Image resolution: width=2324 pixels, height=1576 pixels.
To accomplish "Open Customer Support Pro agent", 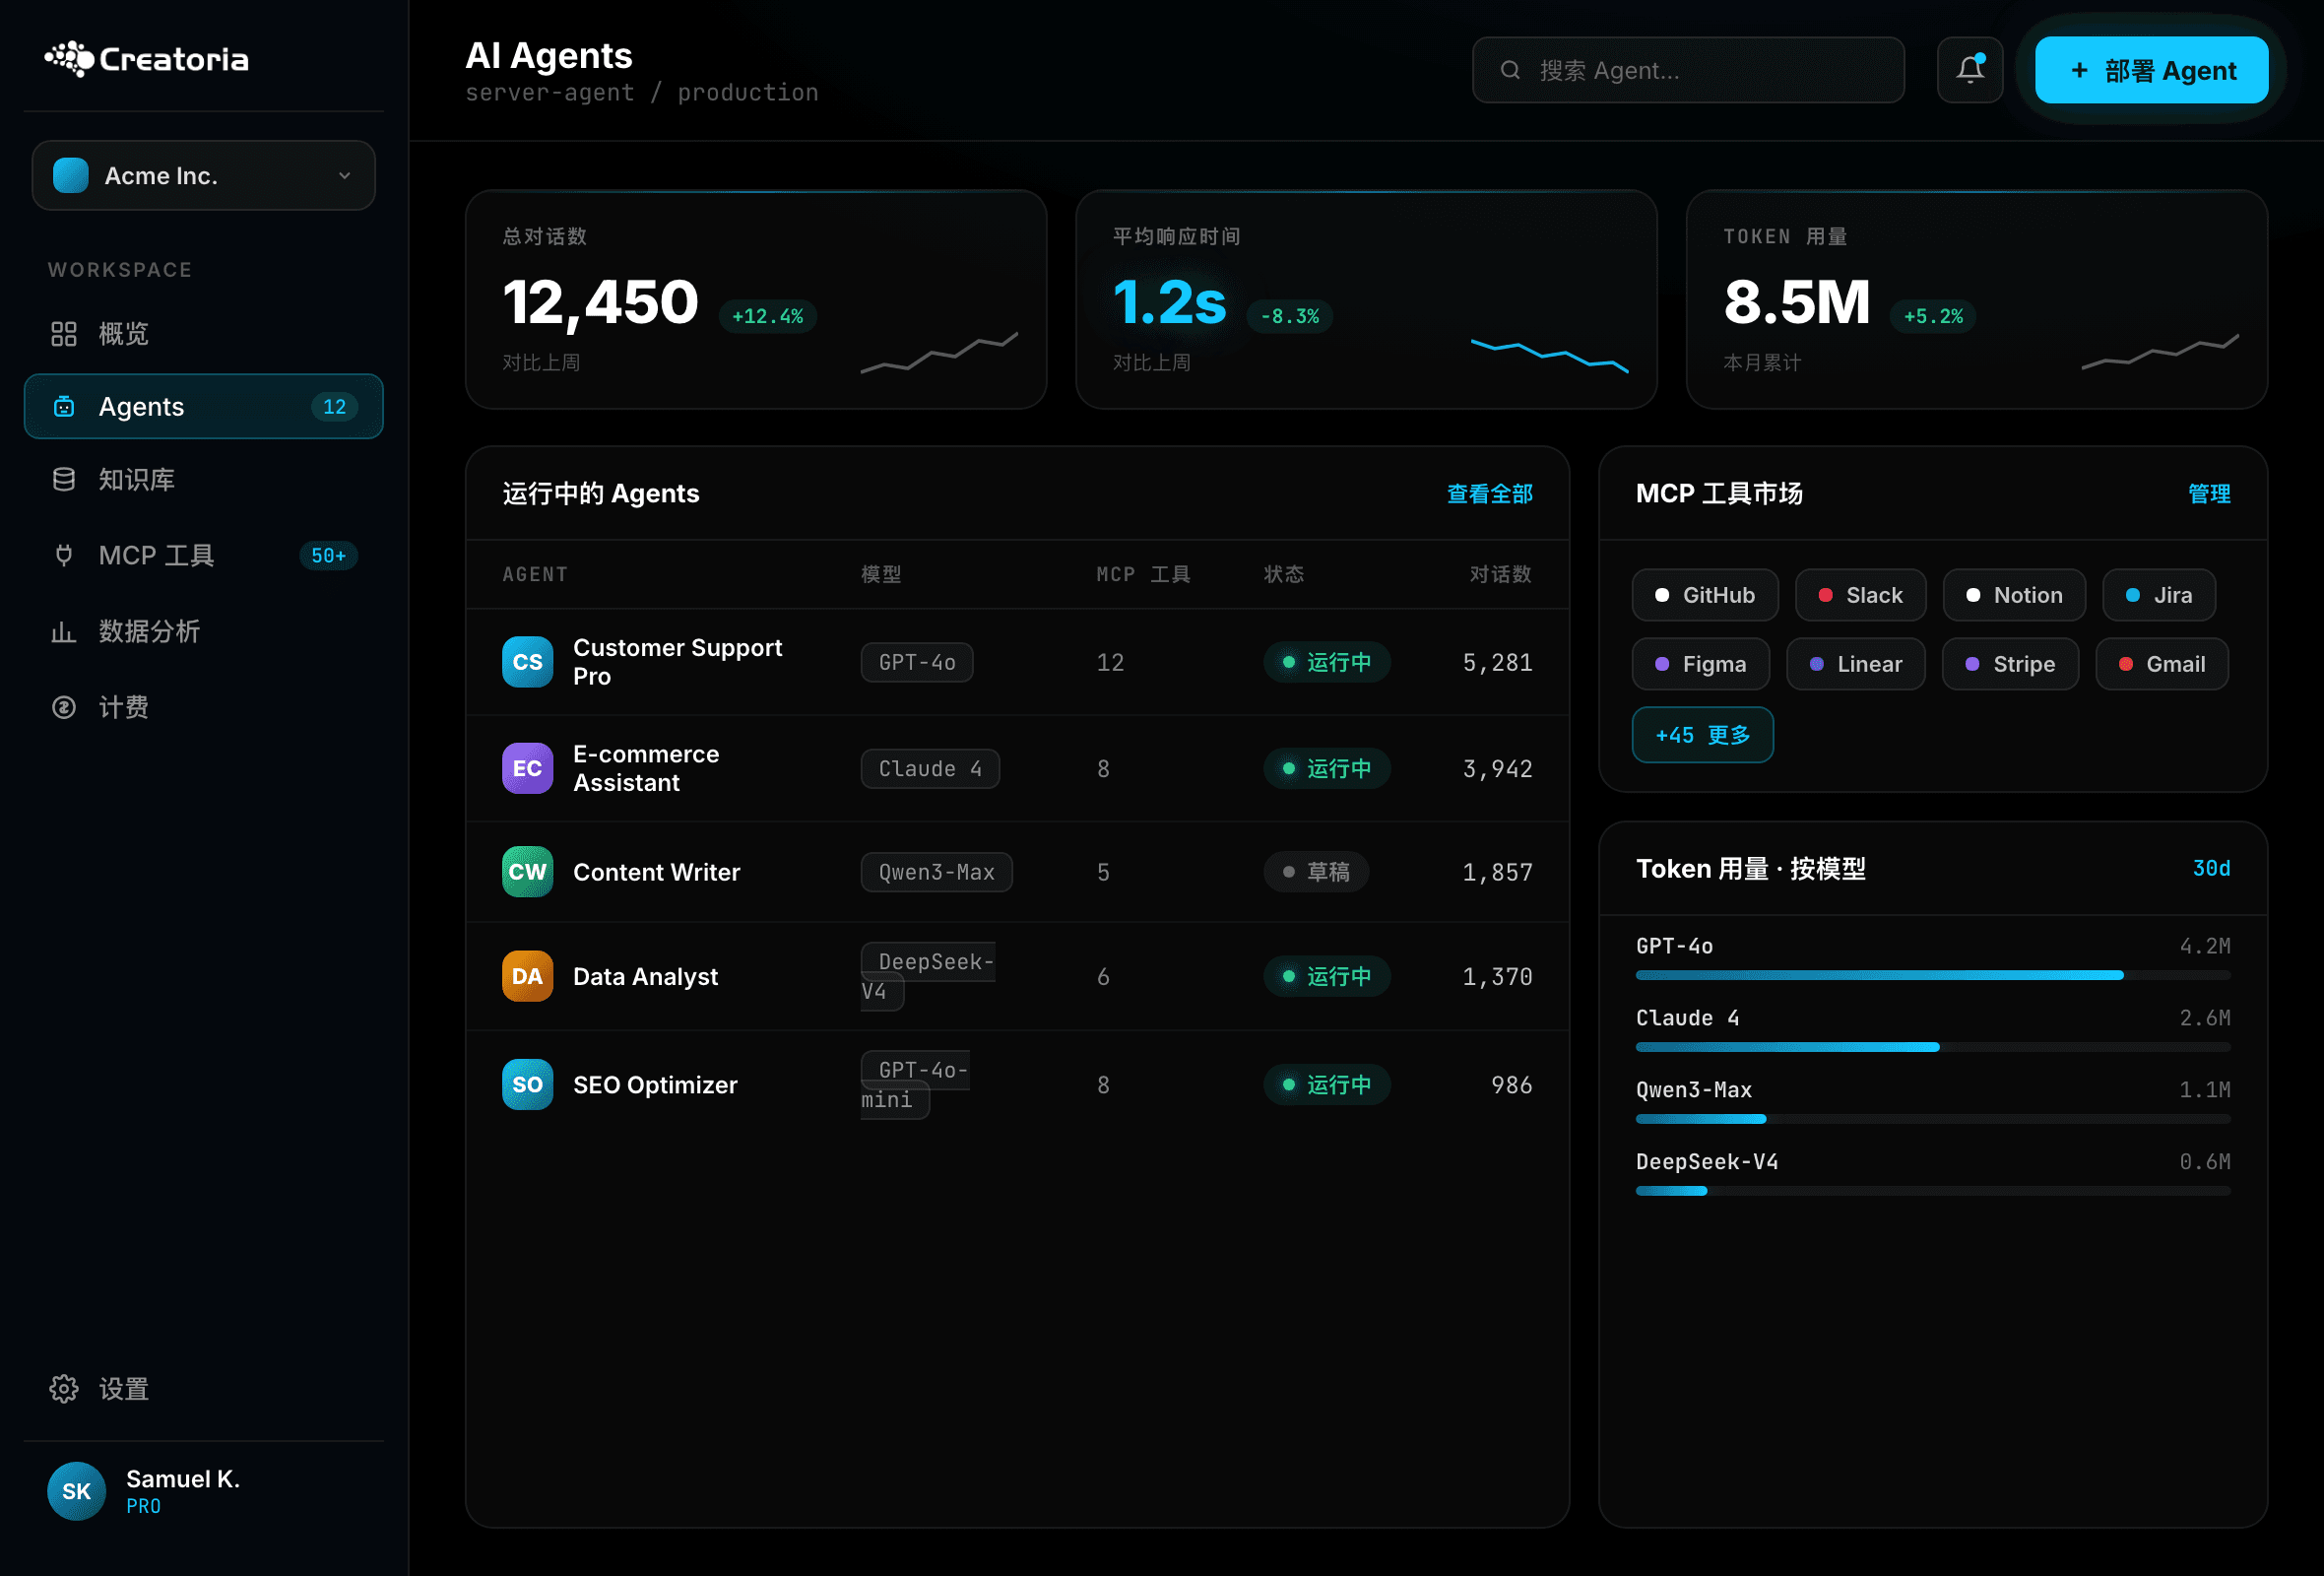I will (x=677, y=662).
